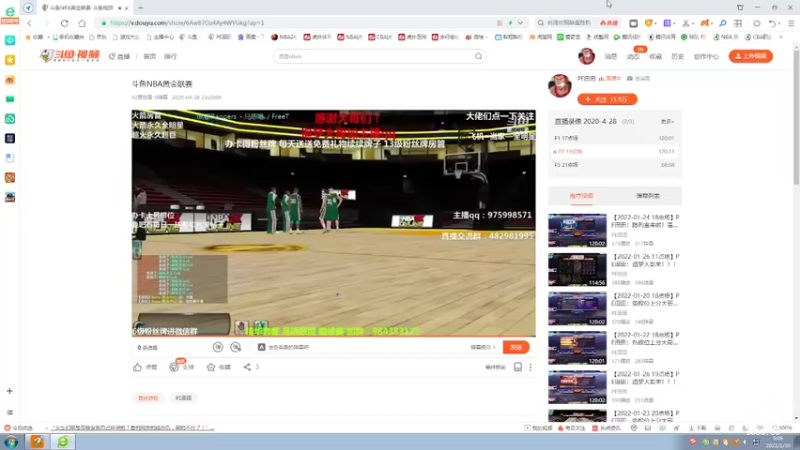
Task: Open the browser hamburger menu
Action: [791, 23]
